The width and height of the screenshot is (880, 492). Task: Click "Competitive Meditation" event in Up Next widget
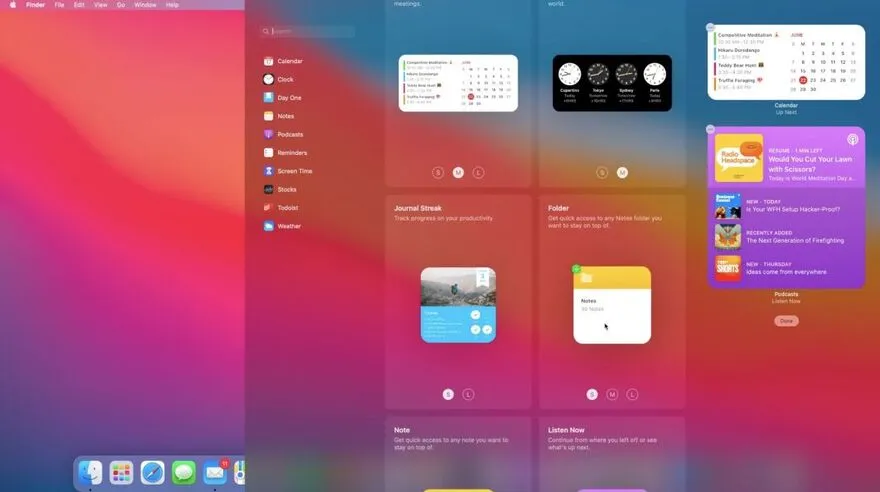pyautogui.click(x=747, y=38)
